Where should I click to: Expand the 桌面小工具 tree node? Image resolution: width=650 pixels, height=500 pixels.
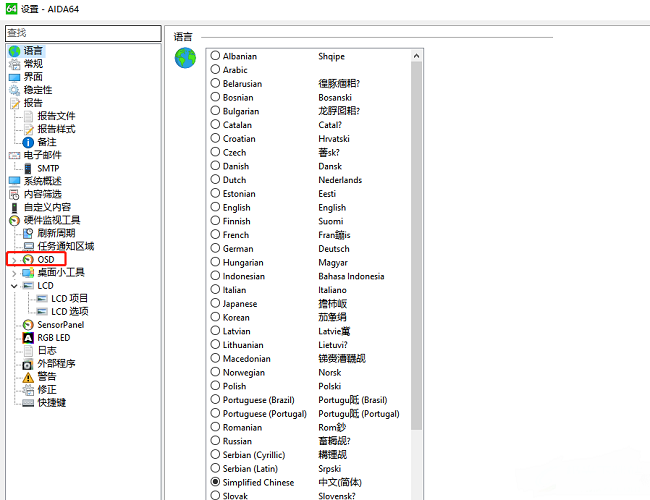(x=14, y=272)
